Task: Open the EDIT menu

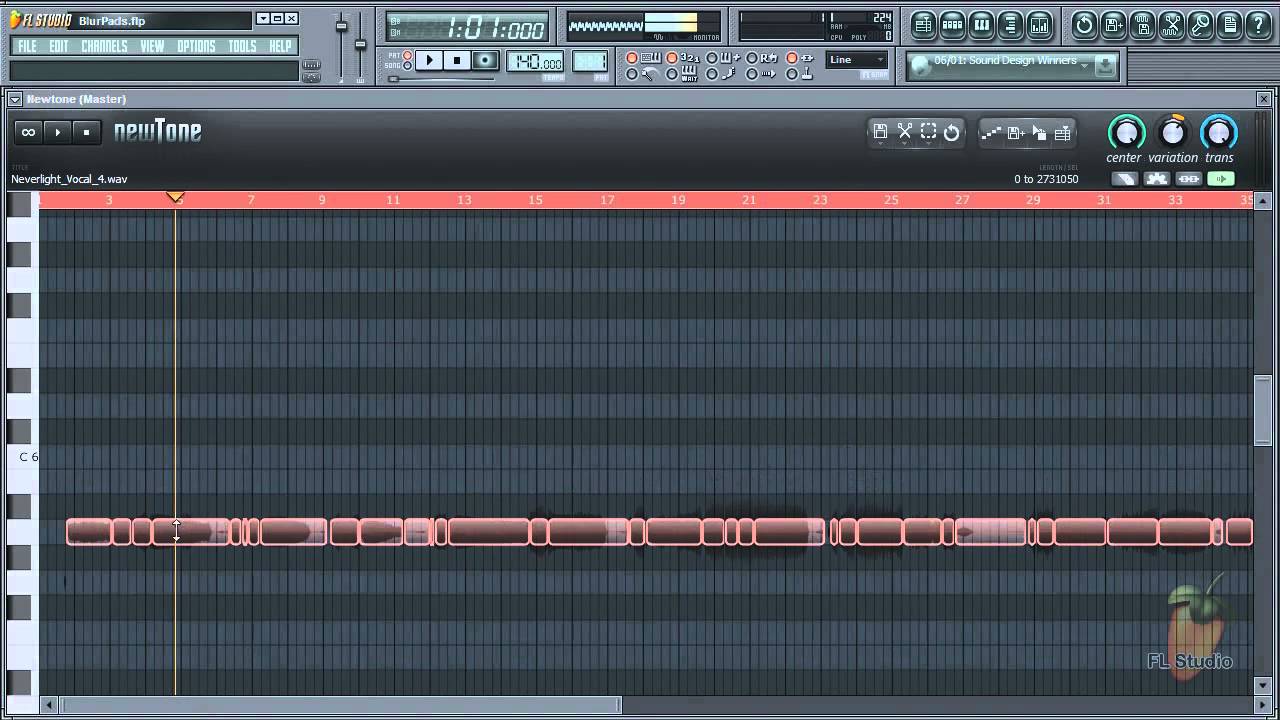Action: [x=59, y=46]
